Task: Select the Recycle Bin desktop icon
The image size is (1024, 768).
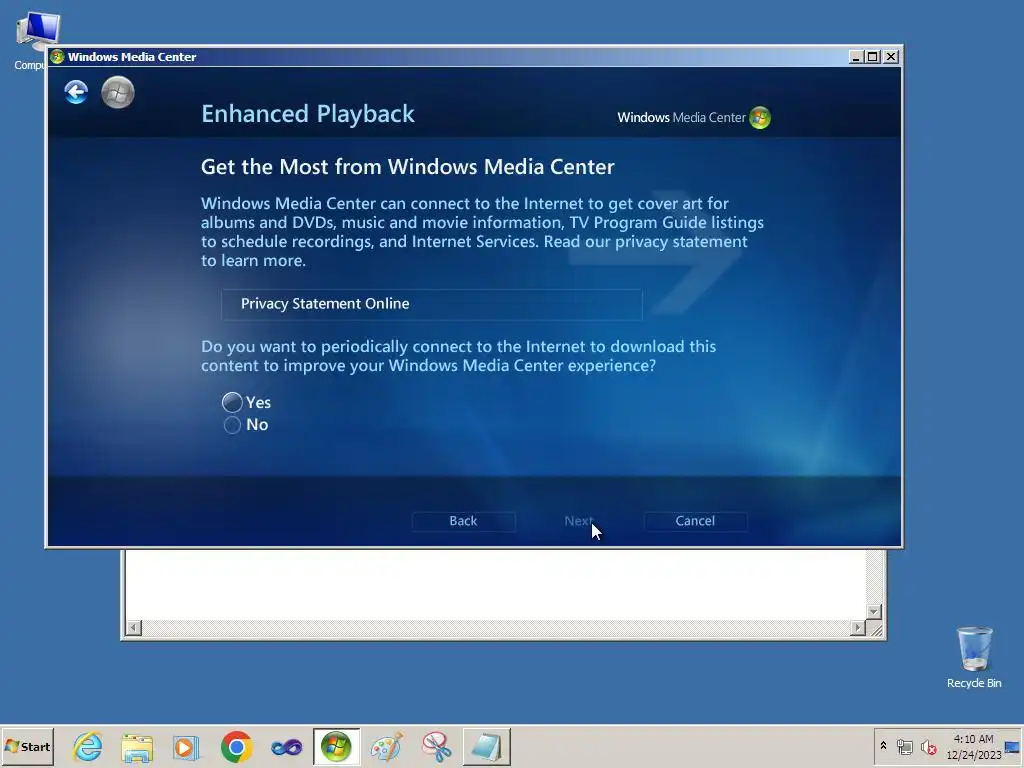Action: [974, 657]
